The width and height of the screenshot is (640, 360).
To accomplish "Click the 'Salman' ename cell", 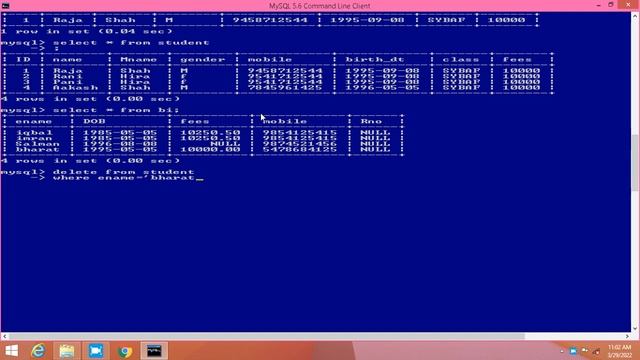I will pos(38,144).
